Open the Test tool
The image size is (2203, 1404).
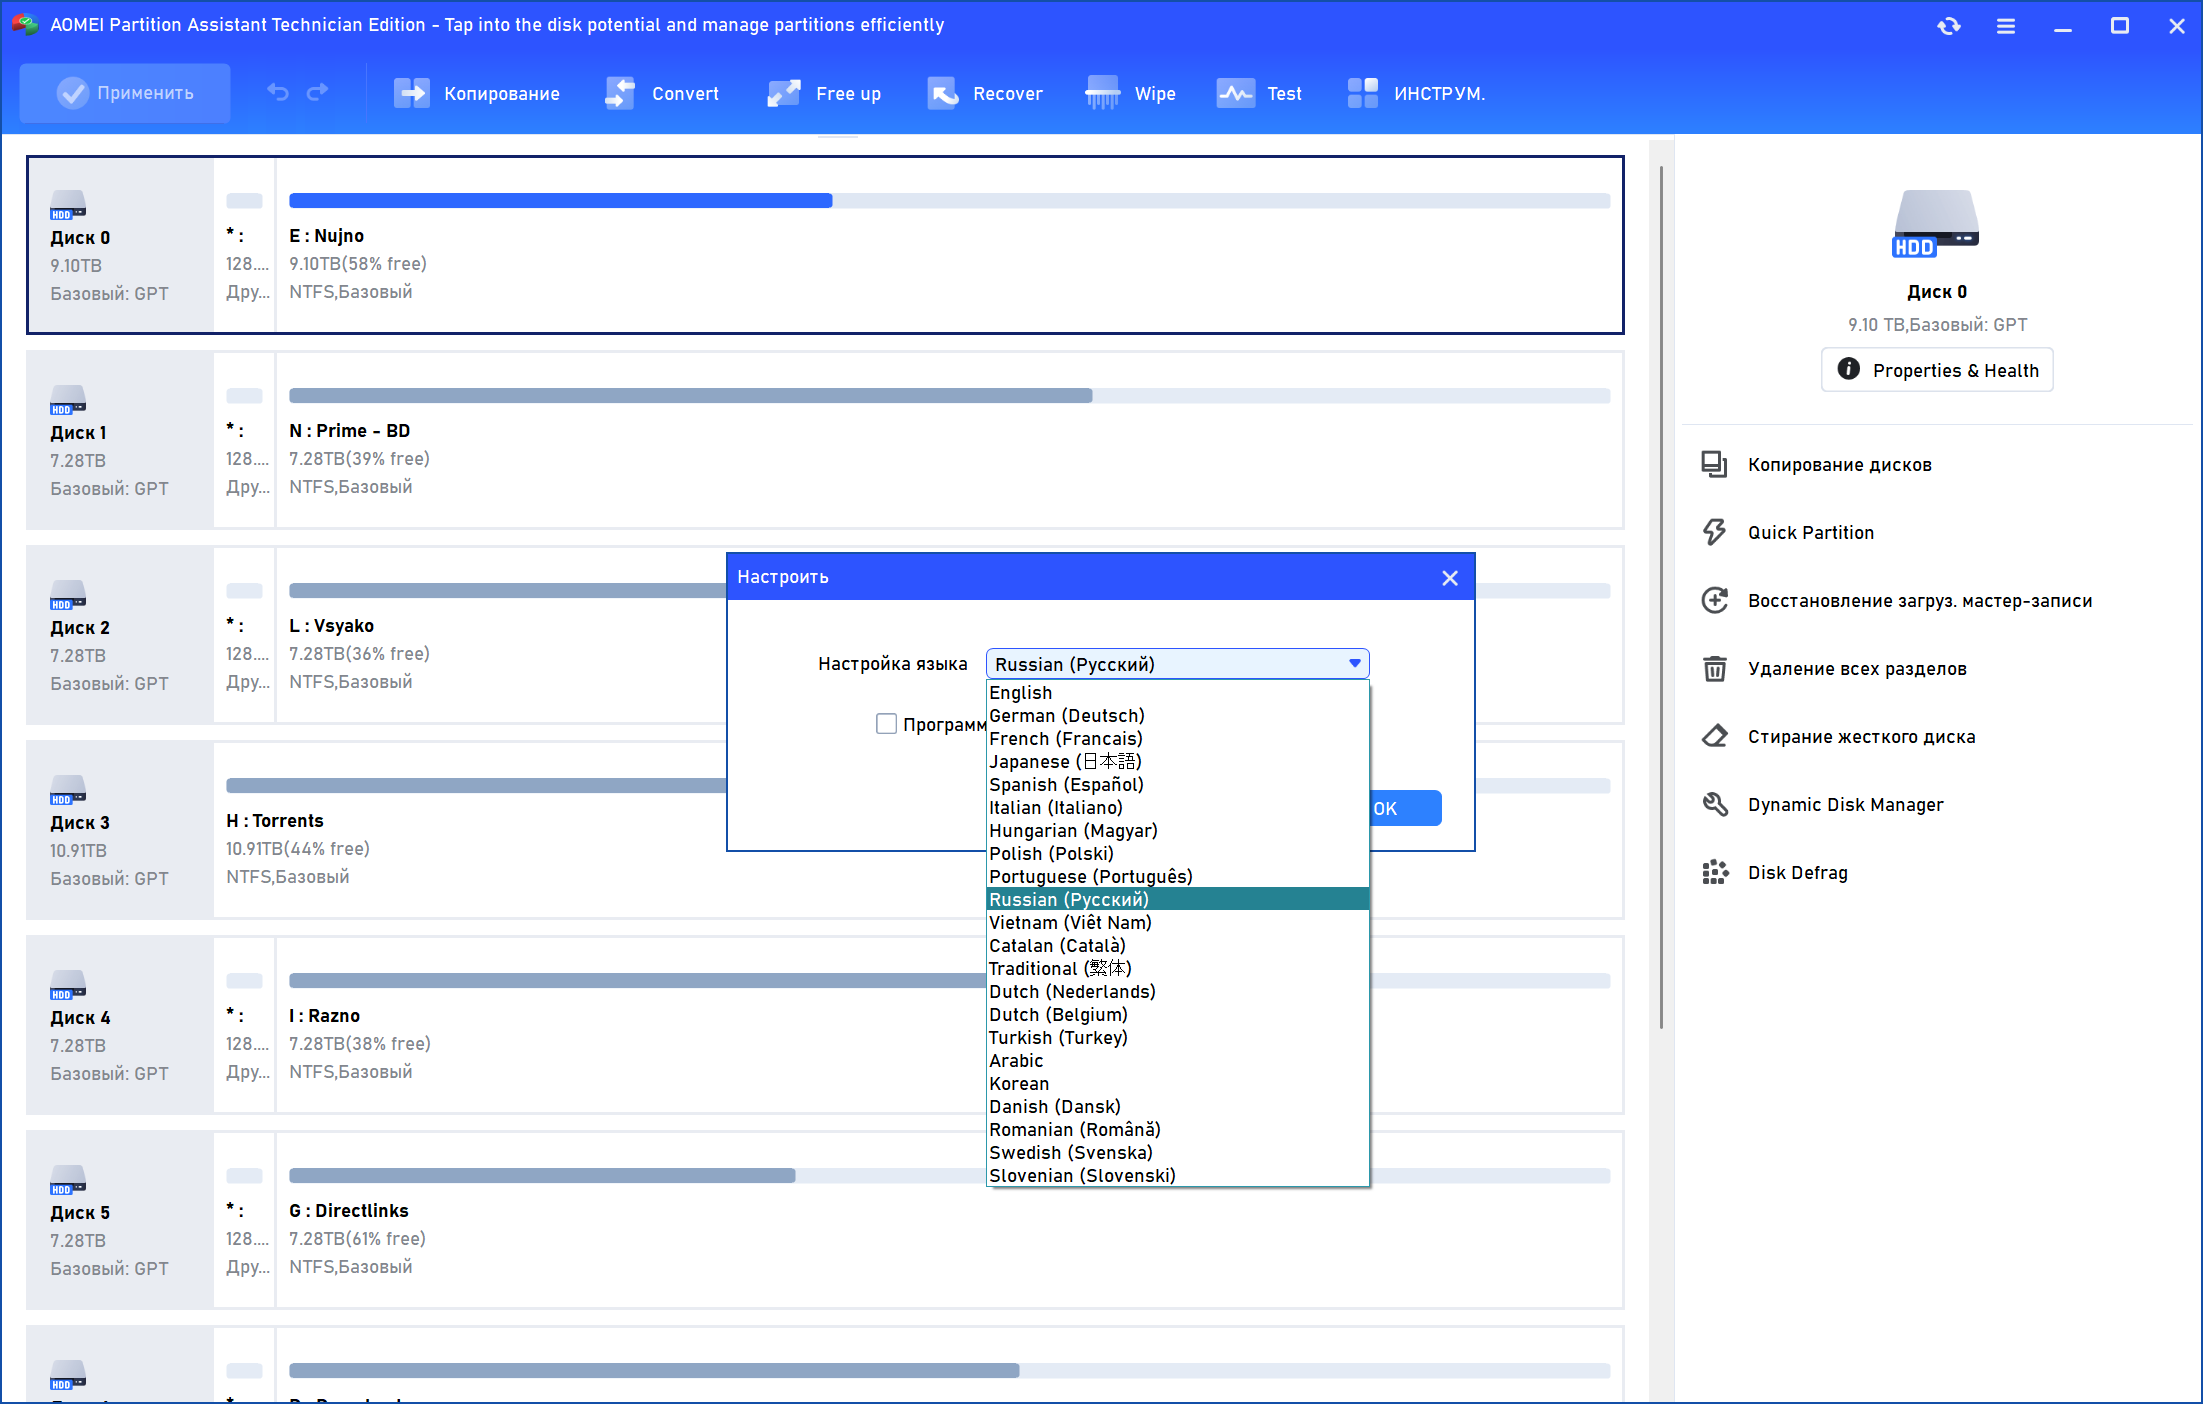pos(1259,93)
